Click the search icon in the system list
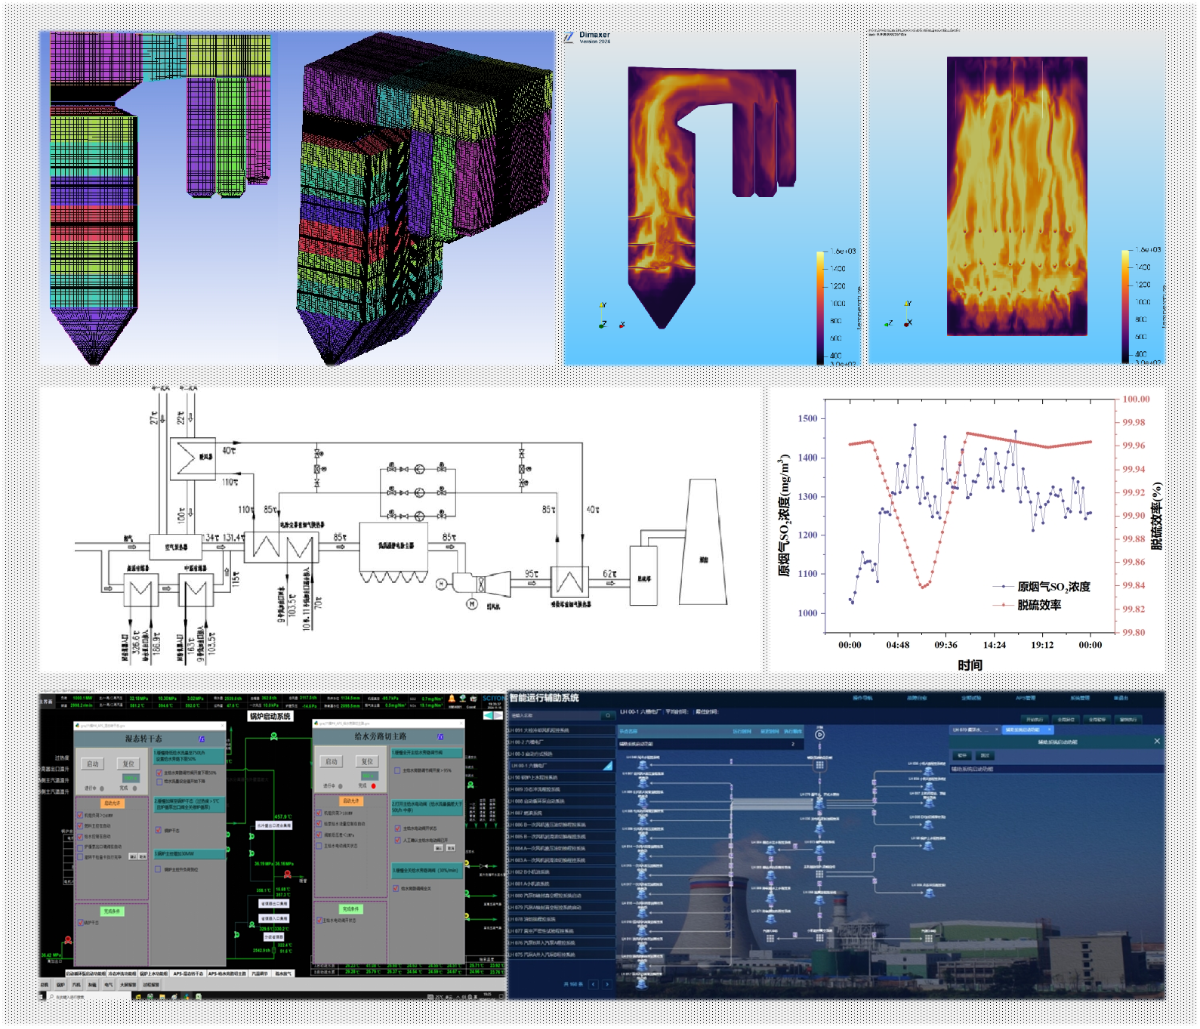 pos(607,716)
